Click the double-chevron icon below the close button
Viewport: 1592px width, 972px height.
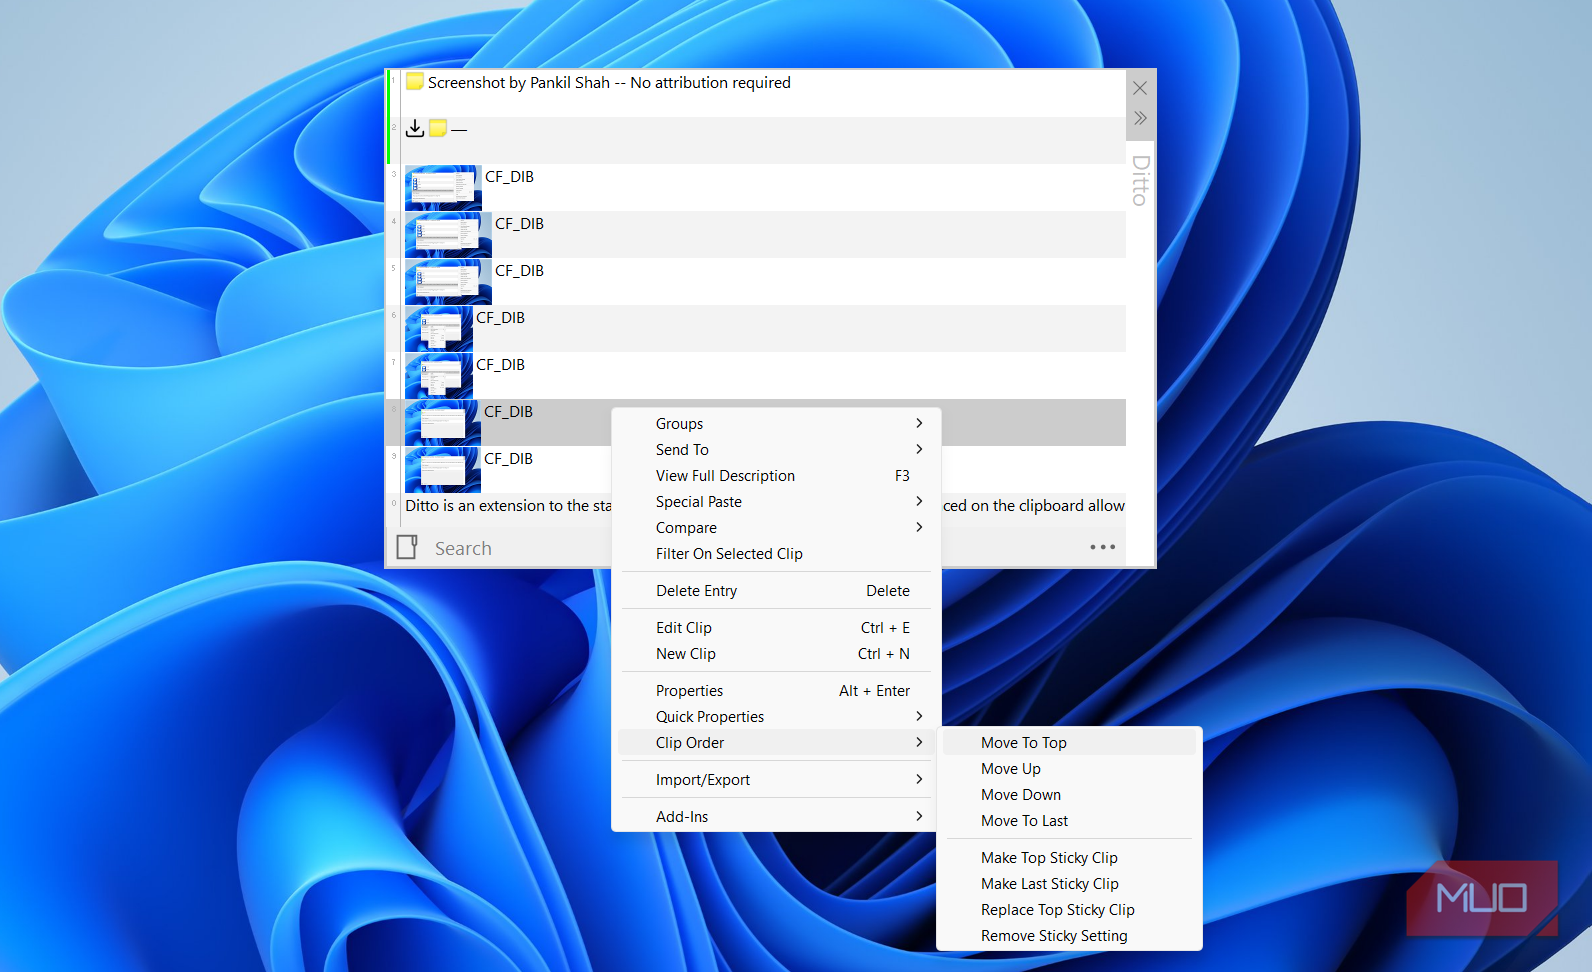coord(1140,118)
